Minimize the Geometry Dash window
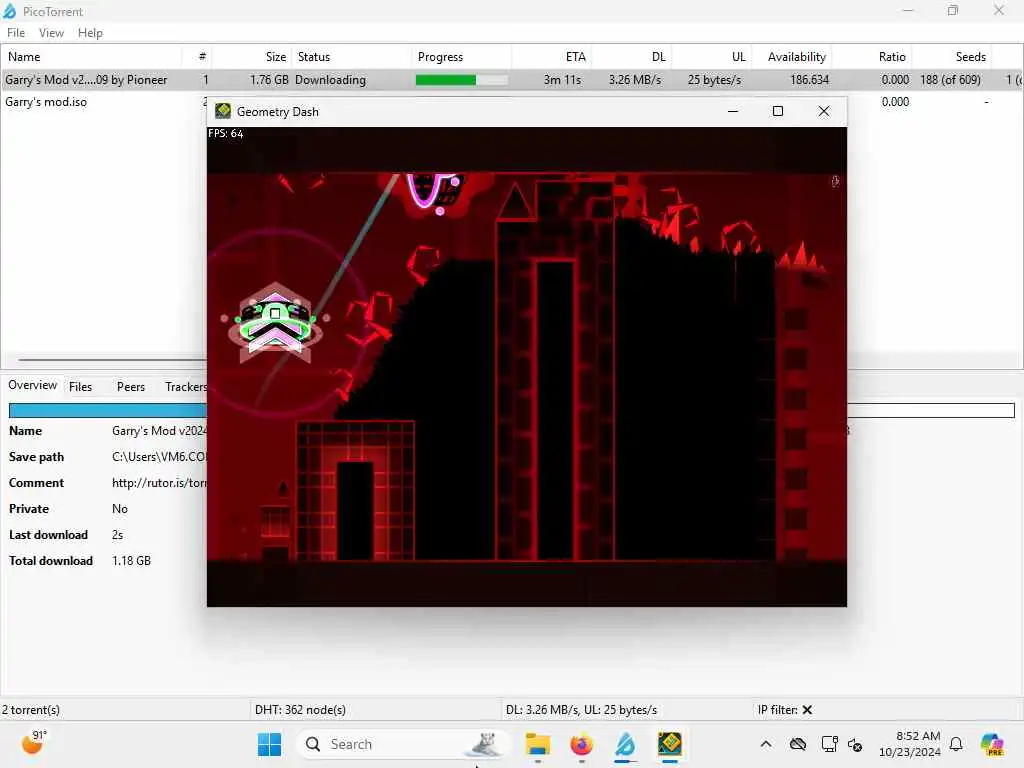The width and height of the screenshot is (1024, 768). pyautogui.click(x=733, y=112)
